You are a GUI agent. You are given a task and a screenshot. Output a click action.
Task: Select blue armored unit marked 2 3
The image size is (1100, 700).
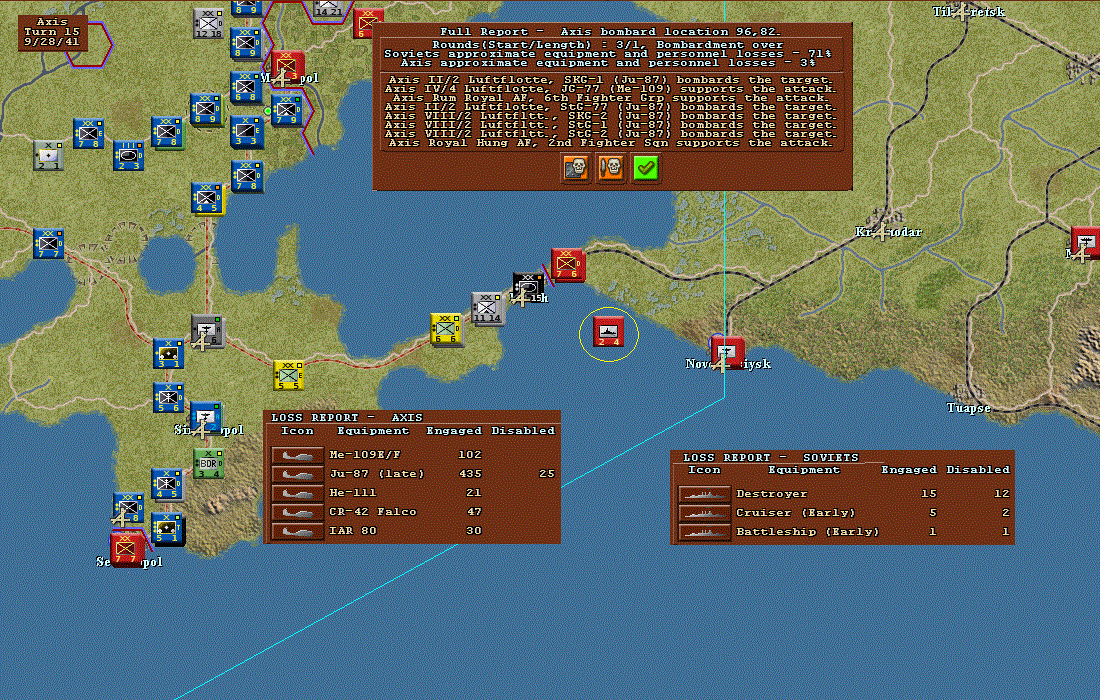point(128,156)
